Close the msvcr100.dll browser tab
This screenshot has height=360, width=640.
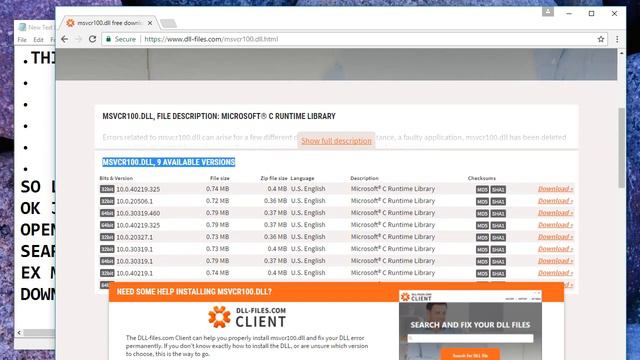coord(150,23)
